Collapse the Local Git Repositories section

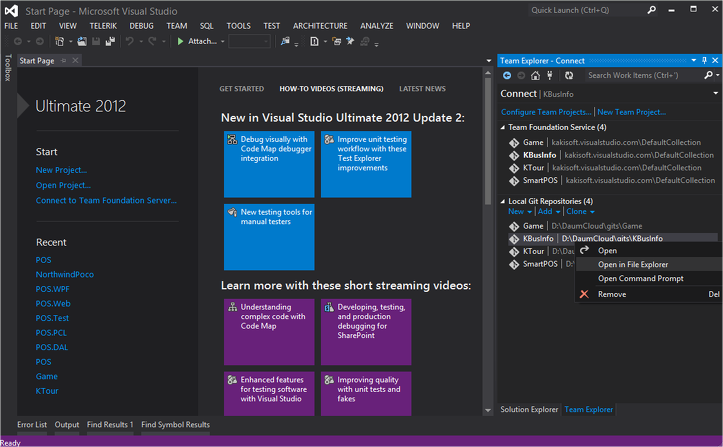coord(503,201)
